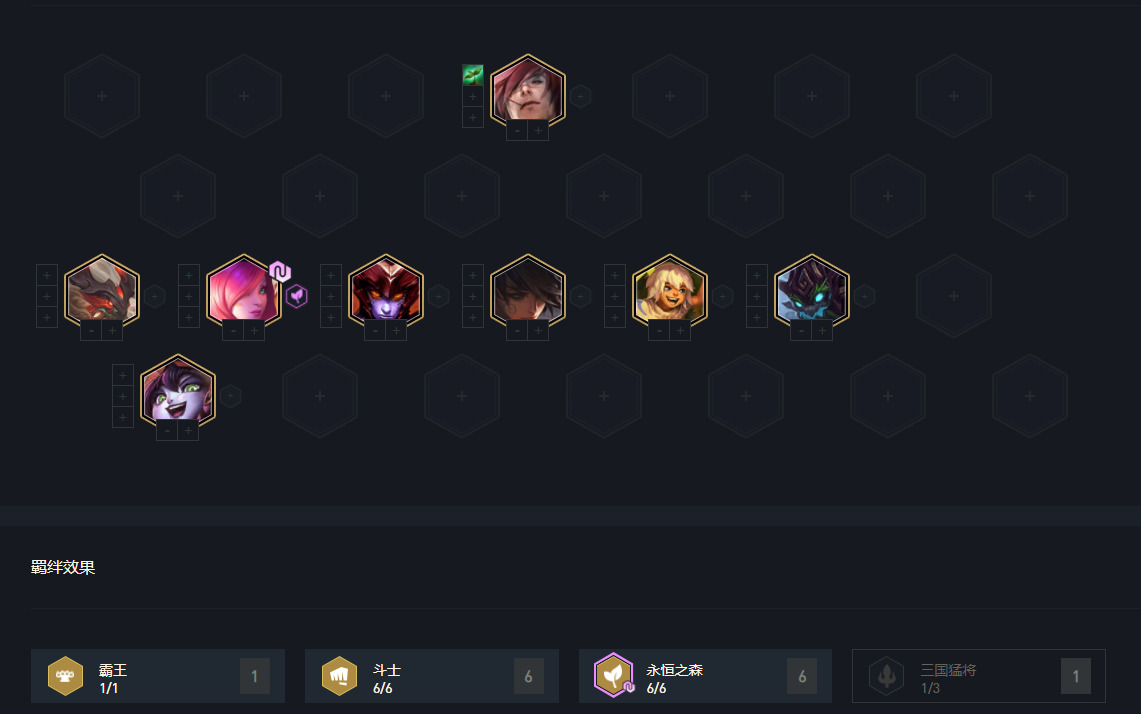Open Sett's second item slot
Viewport: 1141px width, 714px height.
click(473, 96)
